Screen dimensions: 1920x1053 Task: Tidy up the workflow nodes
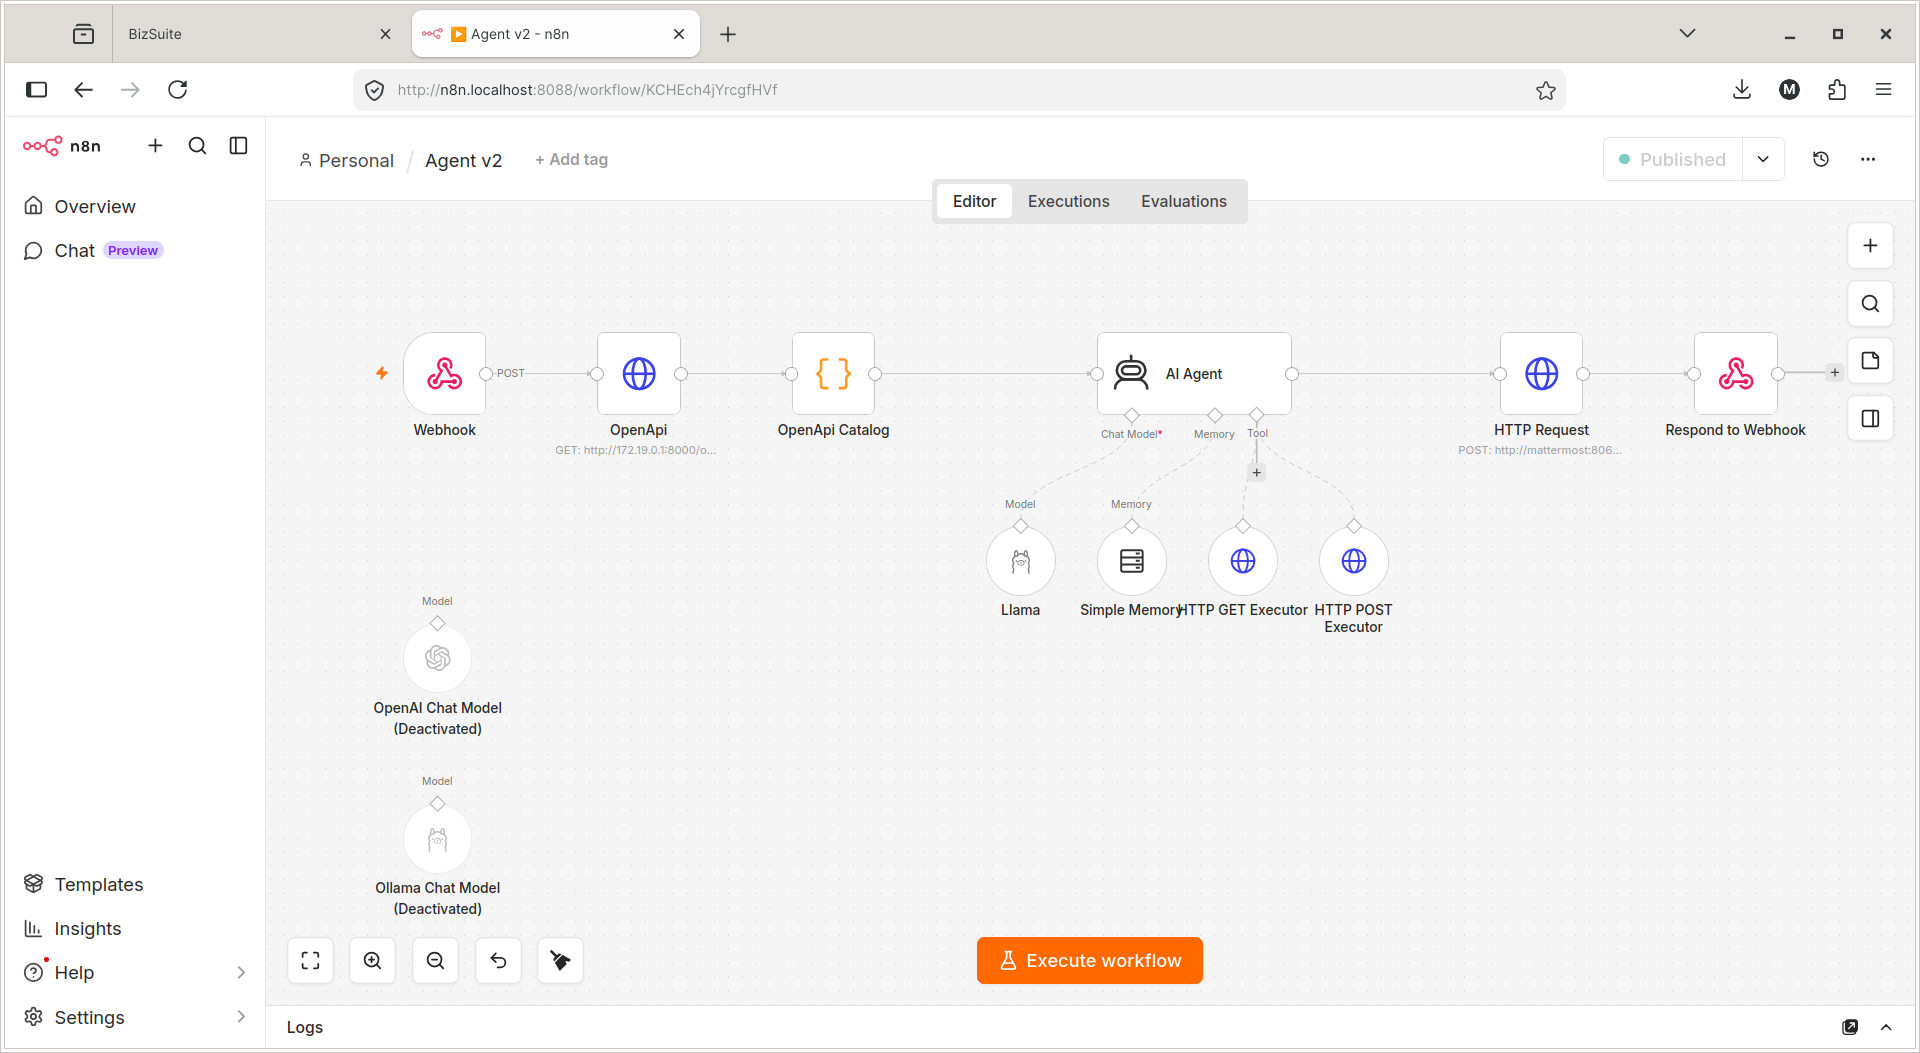pyautogui.click(x=560, y=961)
